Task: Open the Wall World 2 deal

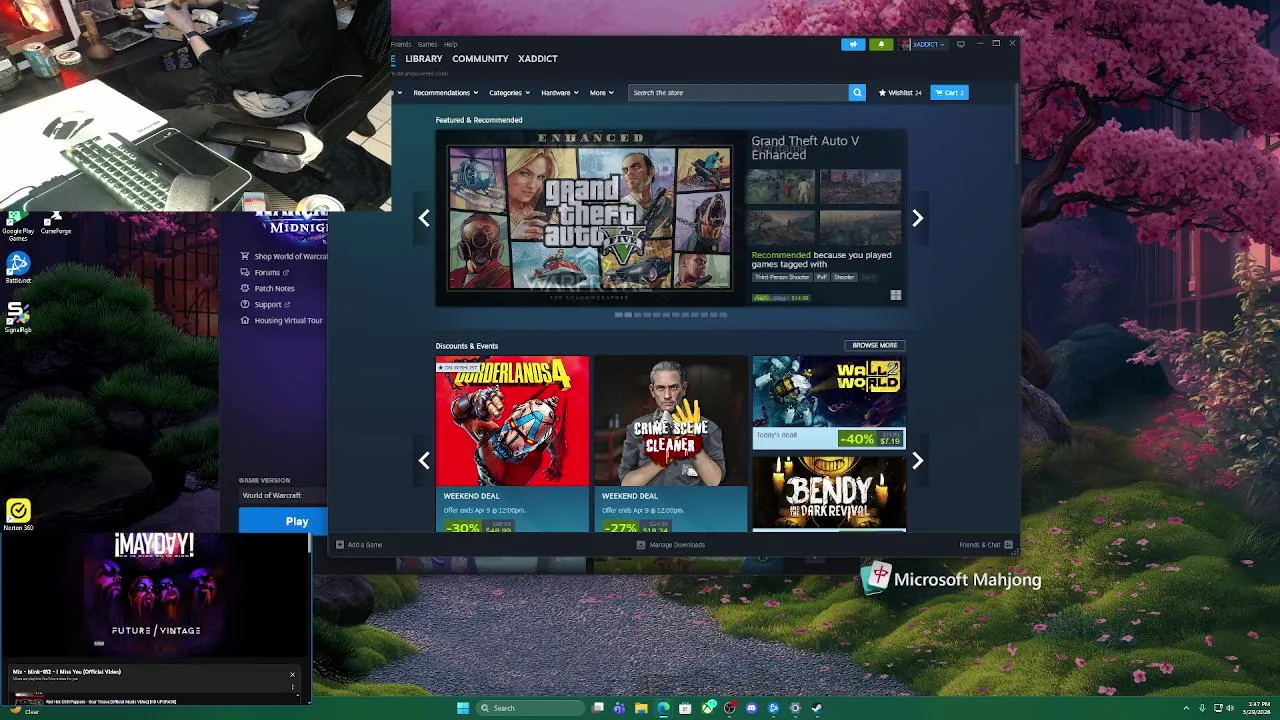Action: (829, 402)
